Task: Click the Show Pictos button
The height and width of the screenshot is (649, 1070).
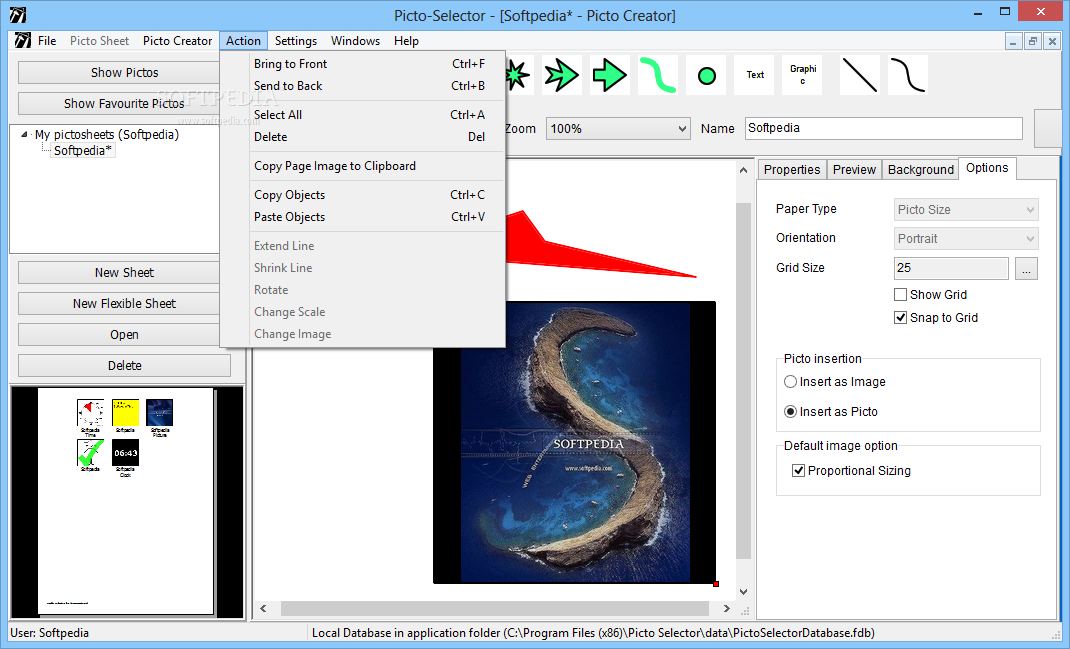Action: tap(124, 72)
